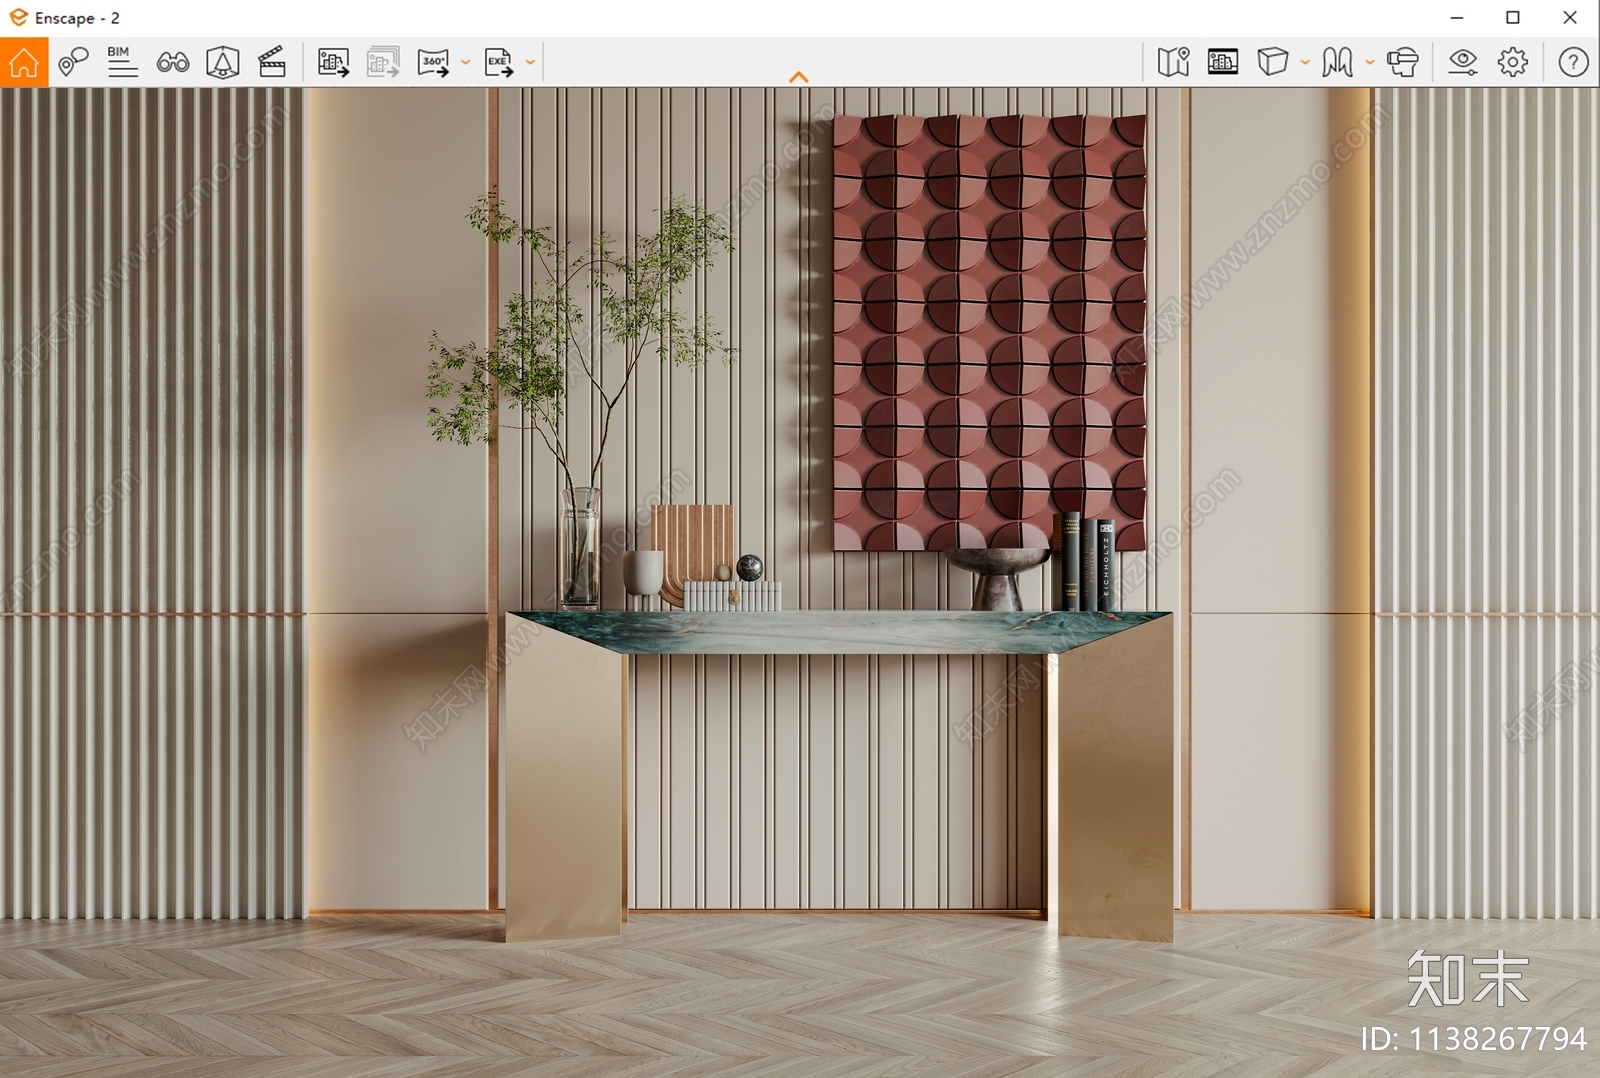Open Visual Settings eye icon
The image size is (1600, 1078).
[x=1463, y=62]
